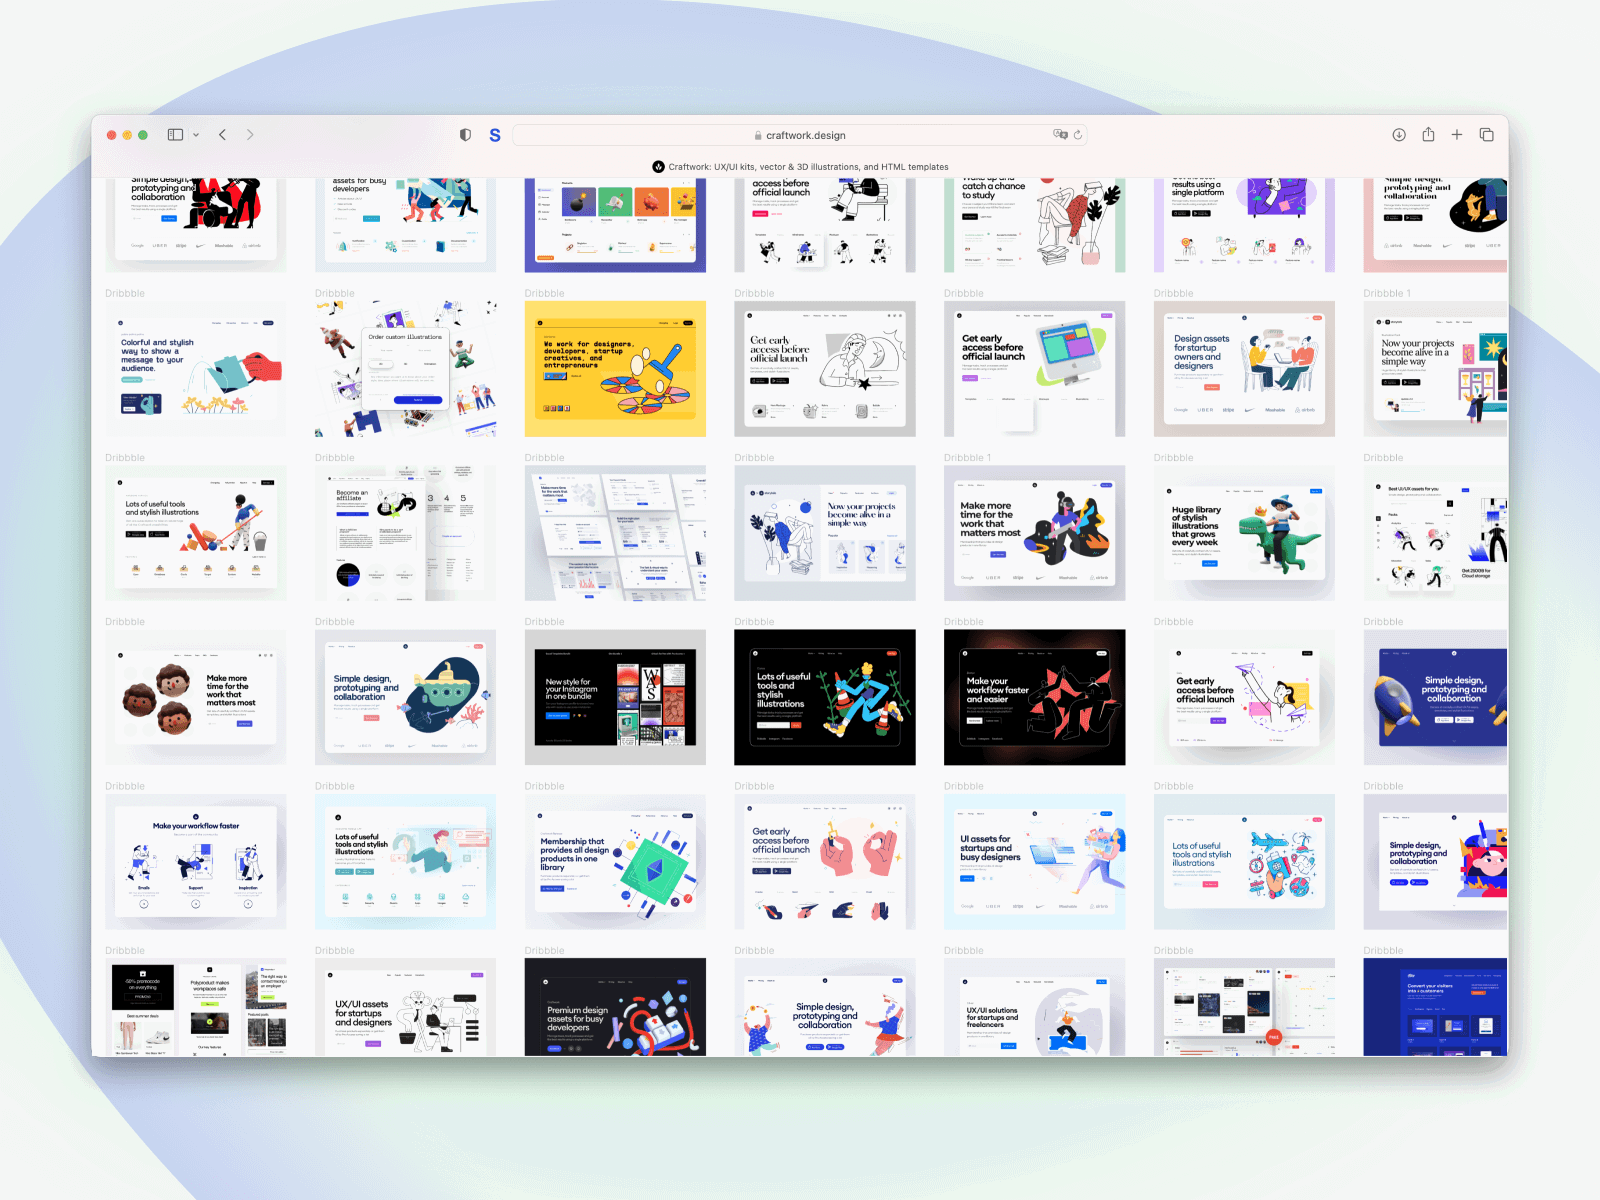The height and width of the screenshot is (1200, 1600).
Task: Open the 'Make your workflow faster' white thumbnail
Action: [x=196, y=862]
